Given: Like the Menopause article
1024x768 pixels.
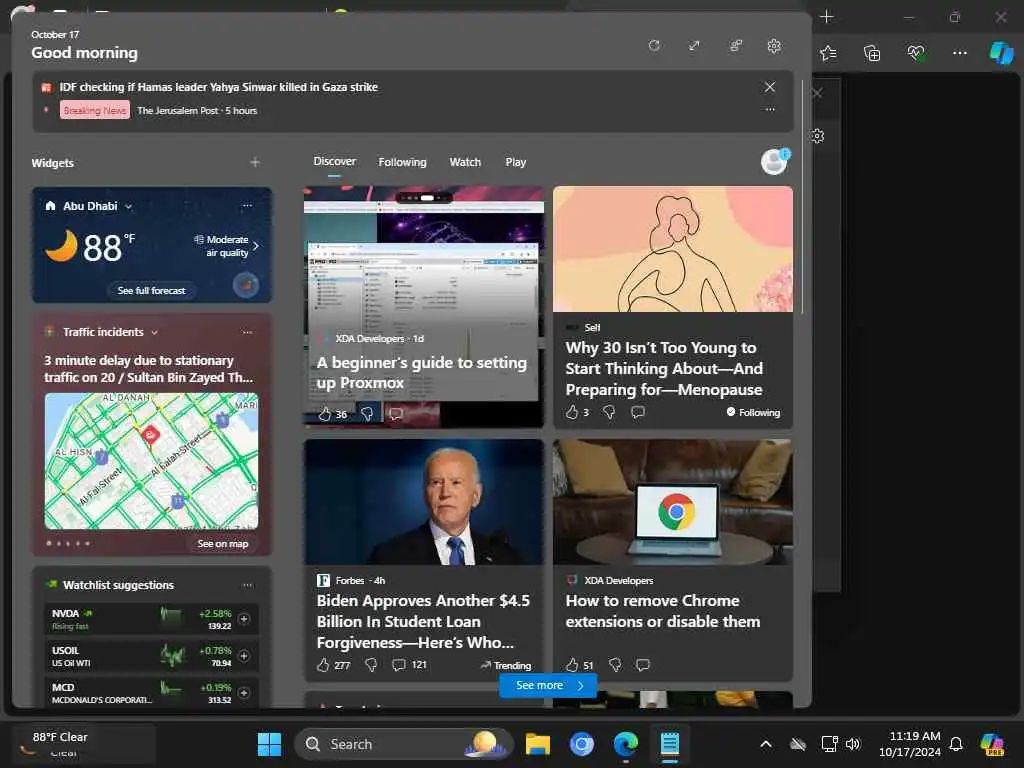Looking at the screenshot, I should coord(571,412).
